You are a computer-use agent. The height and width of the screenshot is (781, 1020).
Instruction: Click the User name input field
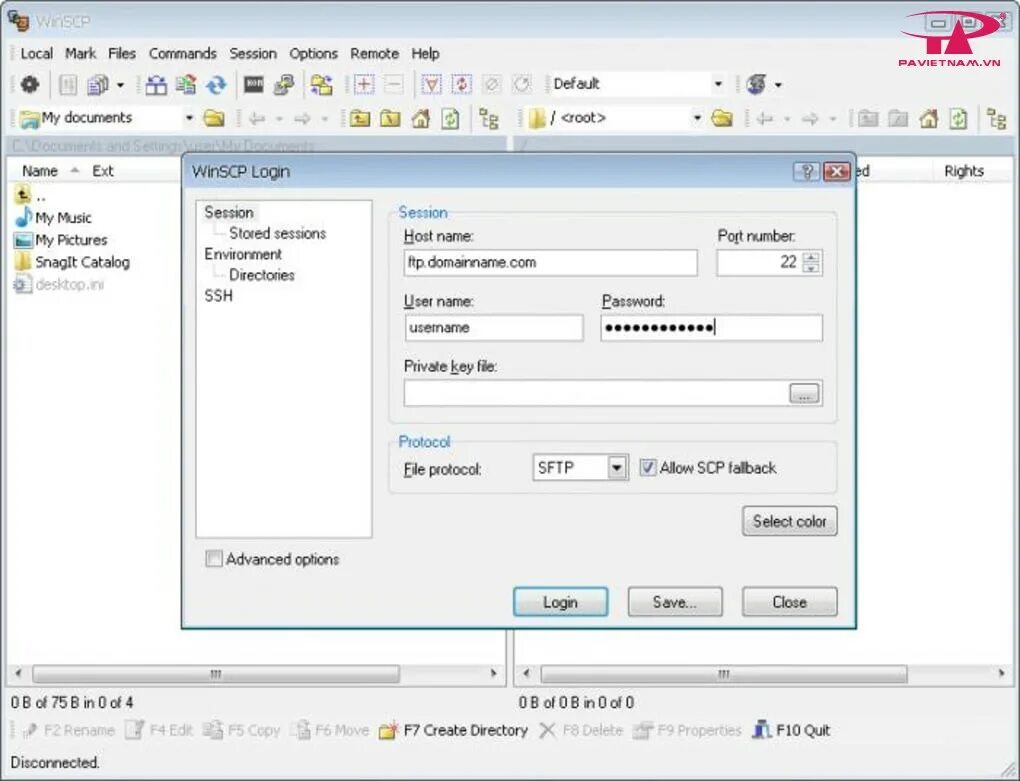pos(494,328)
